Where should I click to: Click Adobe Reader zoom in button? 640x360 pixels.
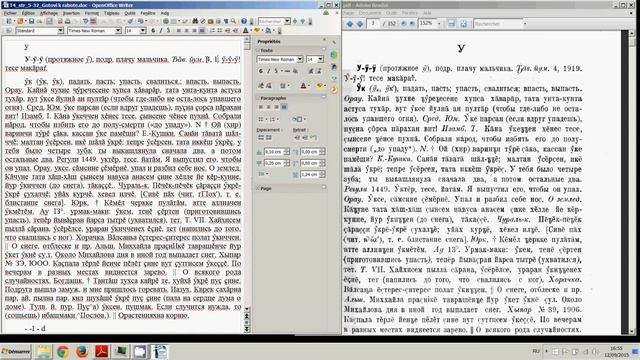click(412, 24)
